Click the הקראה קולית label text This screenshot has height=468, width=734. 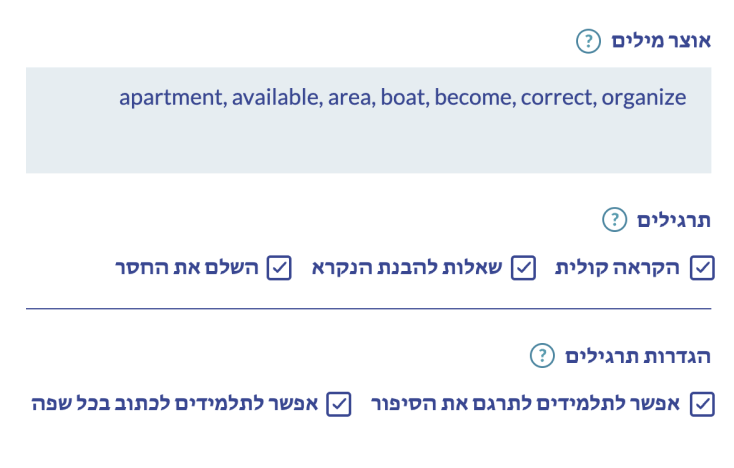pyautogui.click(x=617, y=268)
